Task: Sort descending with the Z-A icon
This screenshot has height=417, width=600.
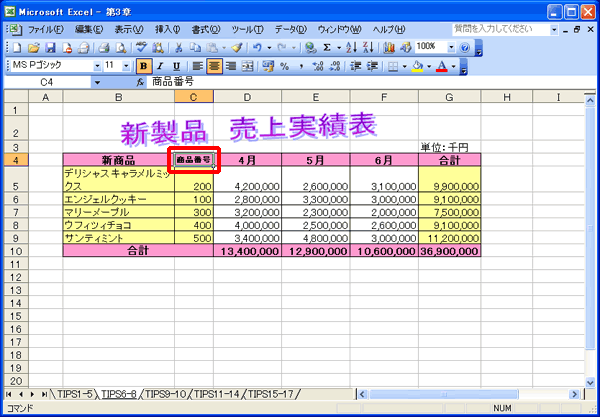Action: (368, 47)
